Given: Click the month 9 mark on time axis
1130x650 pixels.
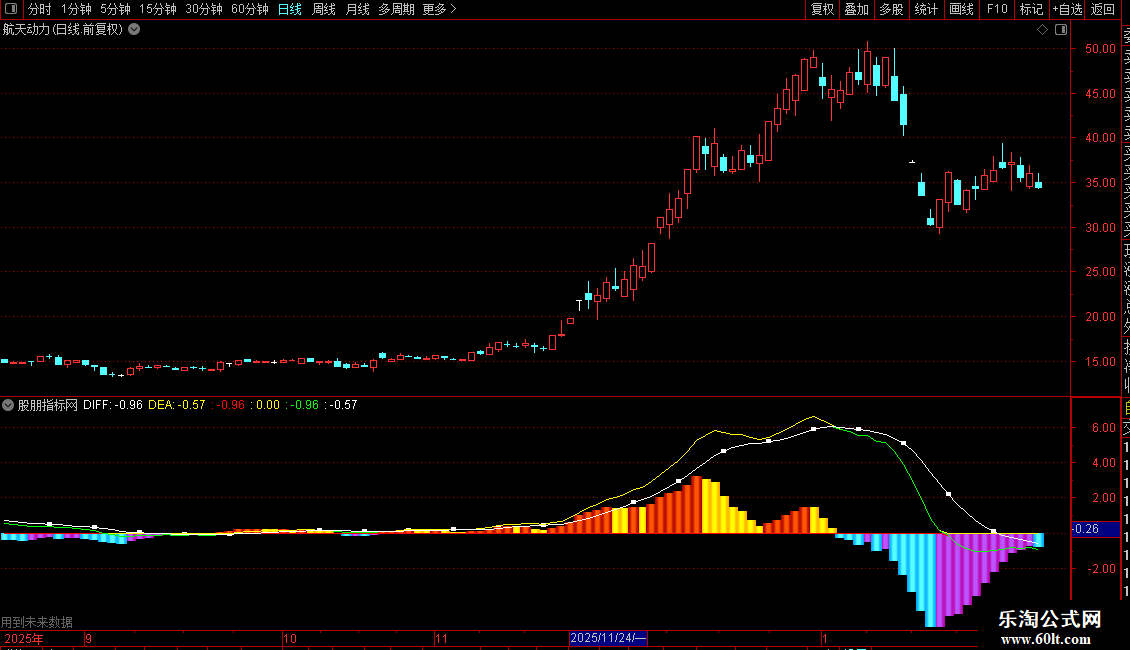Looking at the screenshot, I should 88,638.
